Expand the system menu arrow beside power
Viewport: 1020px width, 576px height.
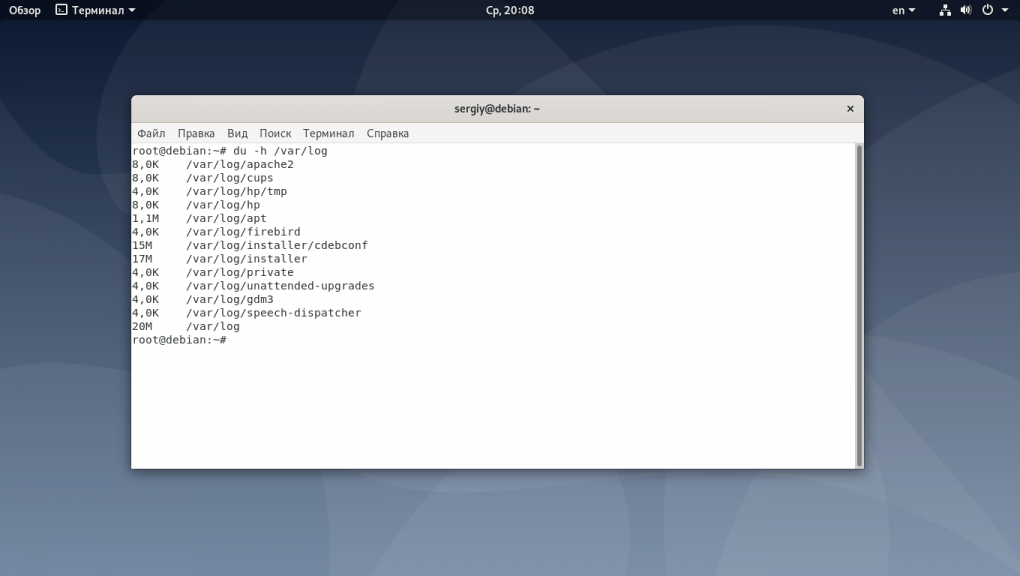pyautogui.click(x=1004, y=11)
